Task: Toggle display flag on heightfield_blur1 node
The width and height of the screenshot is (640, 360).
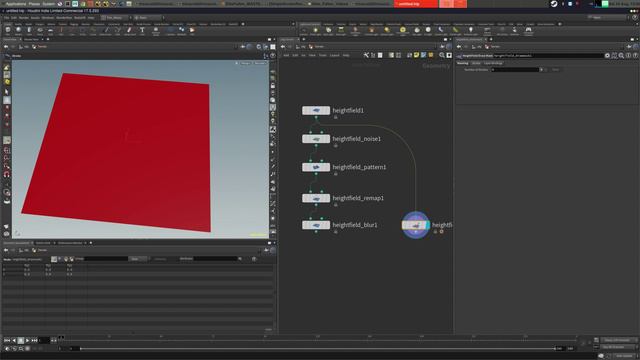Action: (x=327, y=225)
